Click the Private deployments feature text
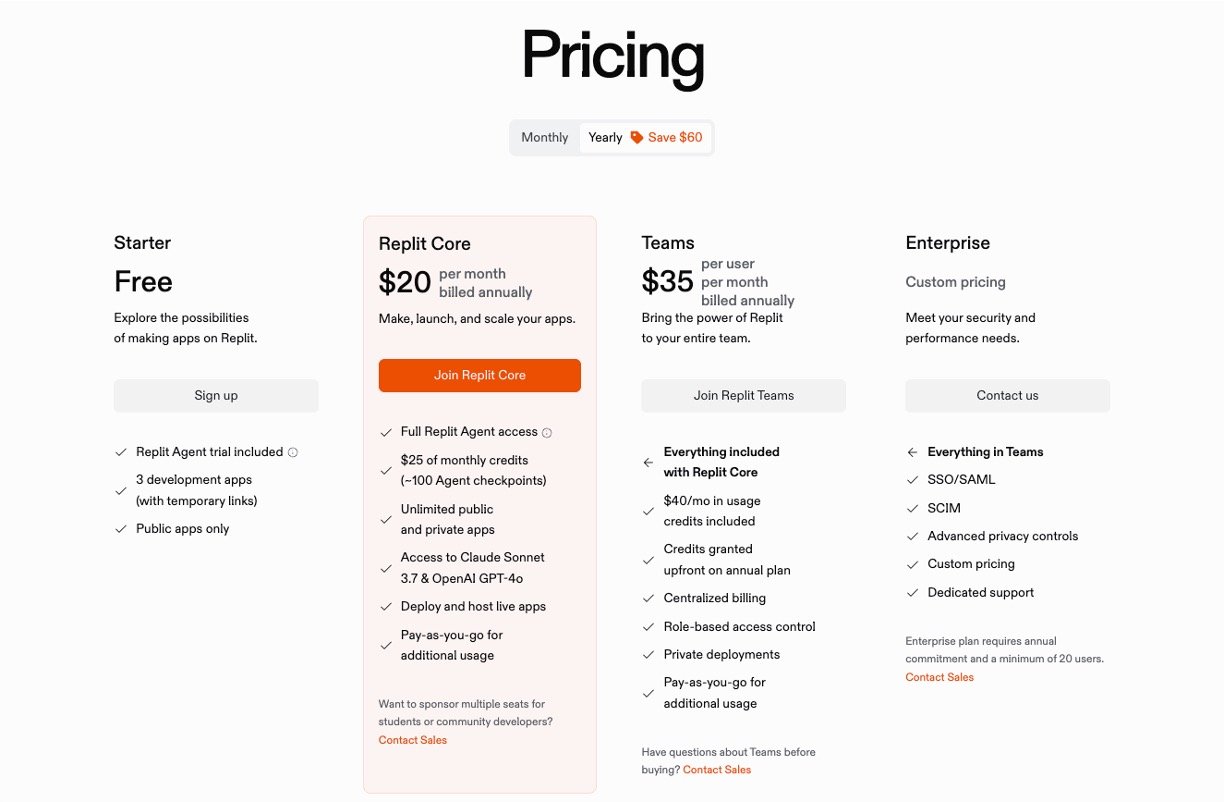This screenshot has height=802, width=1224. pyautogui.click(x=721, y=655)
